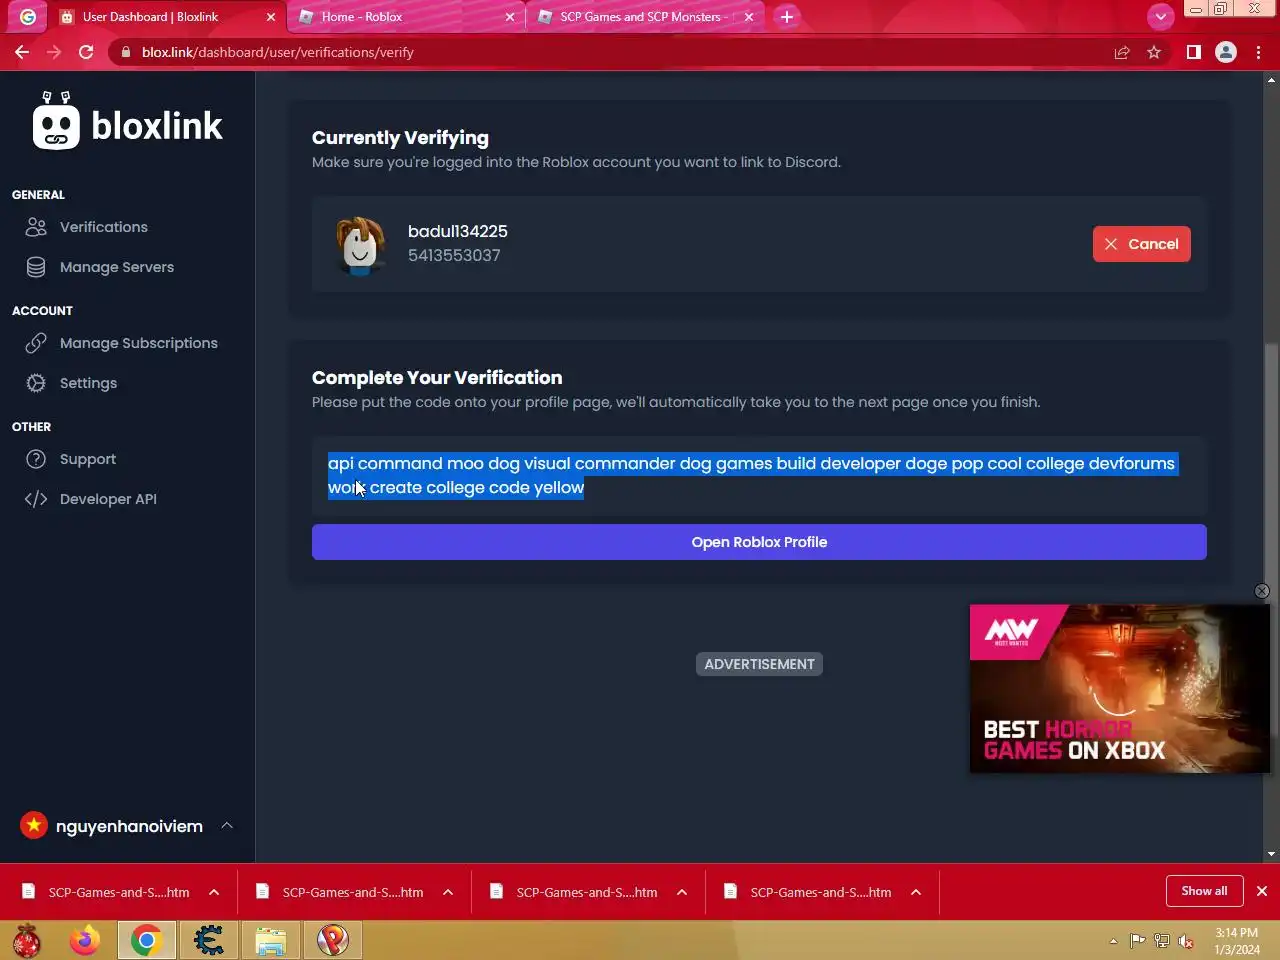Open the Chrome profile icon
1280x960 pixels.
coord(1226,52)
